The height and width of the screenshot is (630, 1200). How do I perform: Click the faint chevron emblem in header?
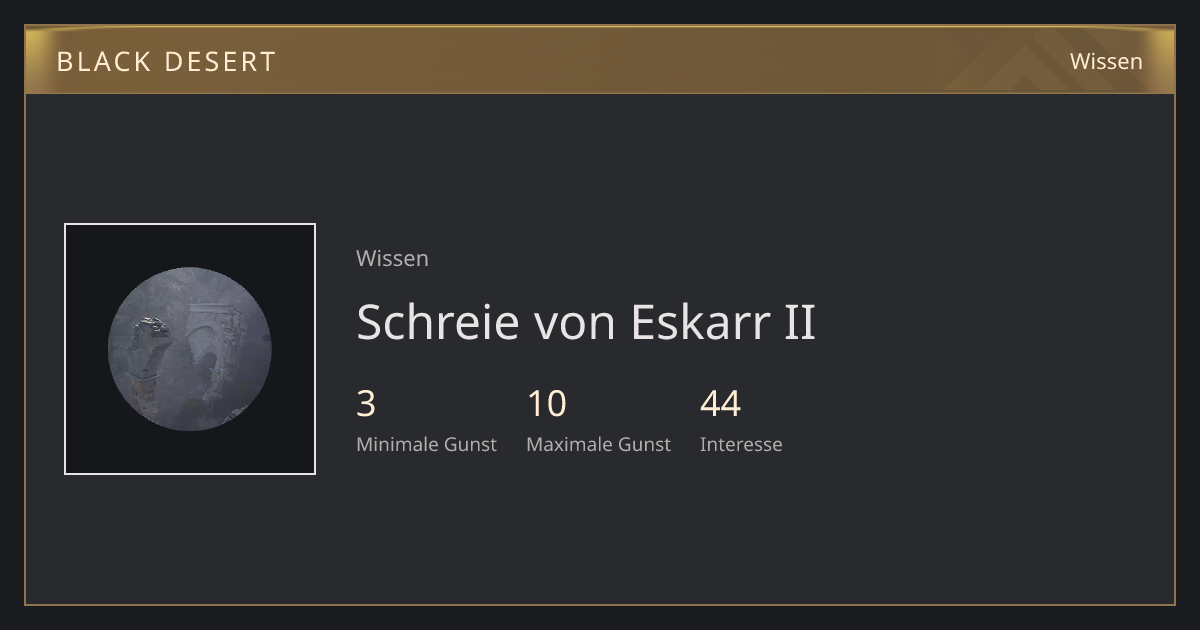[x=1010, y=65]
